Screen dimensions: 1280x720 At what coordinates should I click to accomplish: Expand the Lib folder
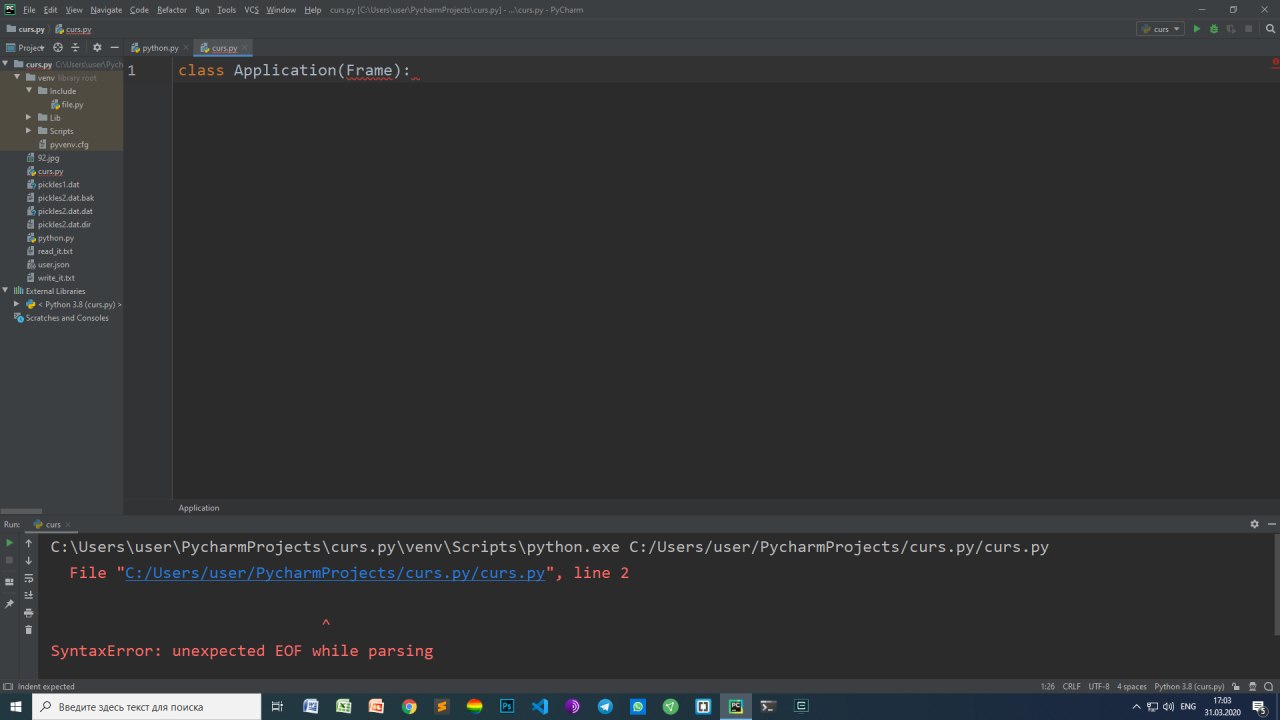(29, 118)
